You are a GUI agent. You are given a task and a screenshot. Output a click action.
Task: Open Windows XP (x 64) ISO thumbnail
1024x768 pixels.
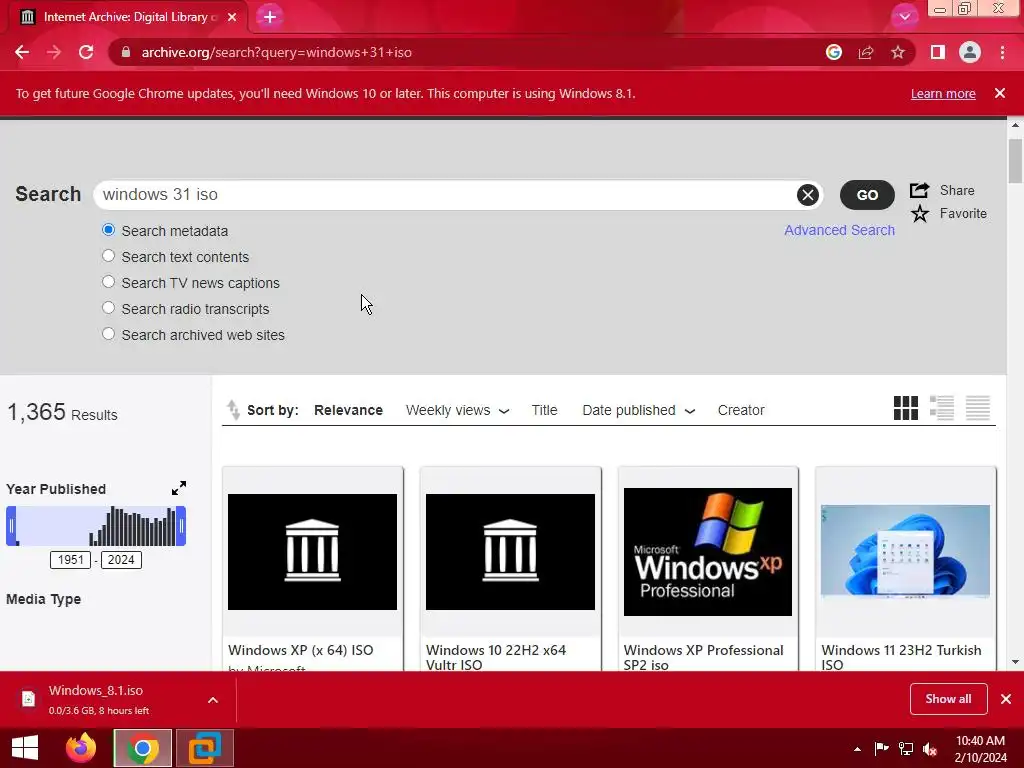coord(312,552)
